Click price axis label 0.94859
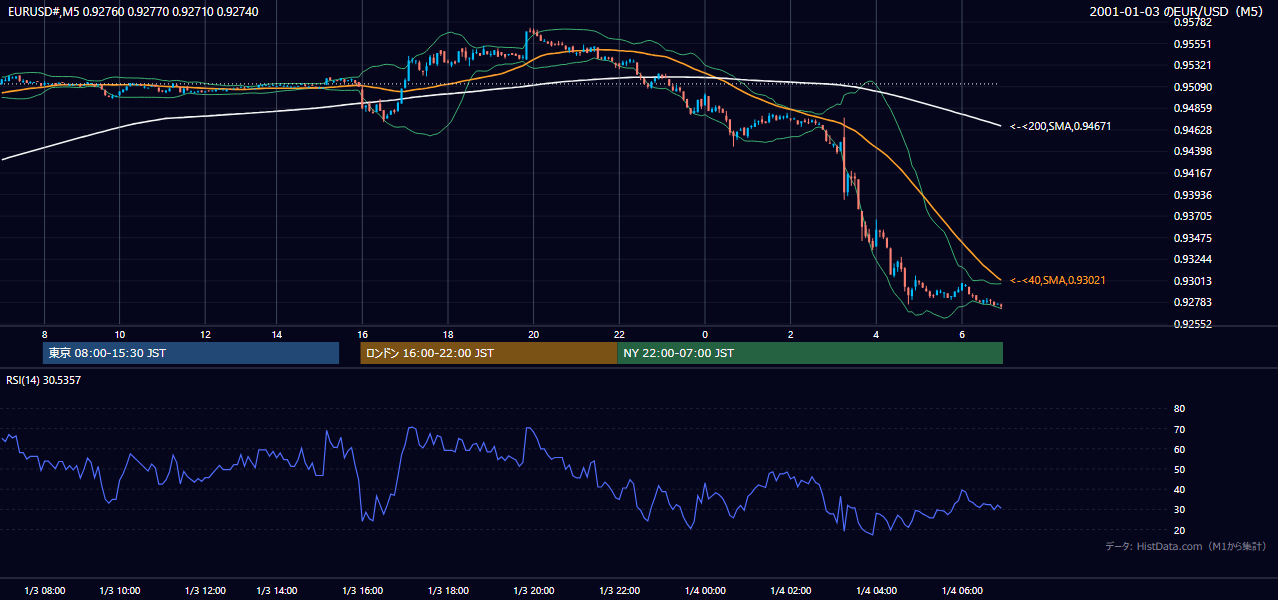1278x600 pixels. tap(1192, 108)
